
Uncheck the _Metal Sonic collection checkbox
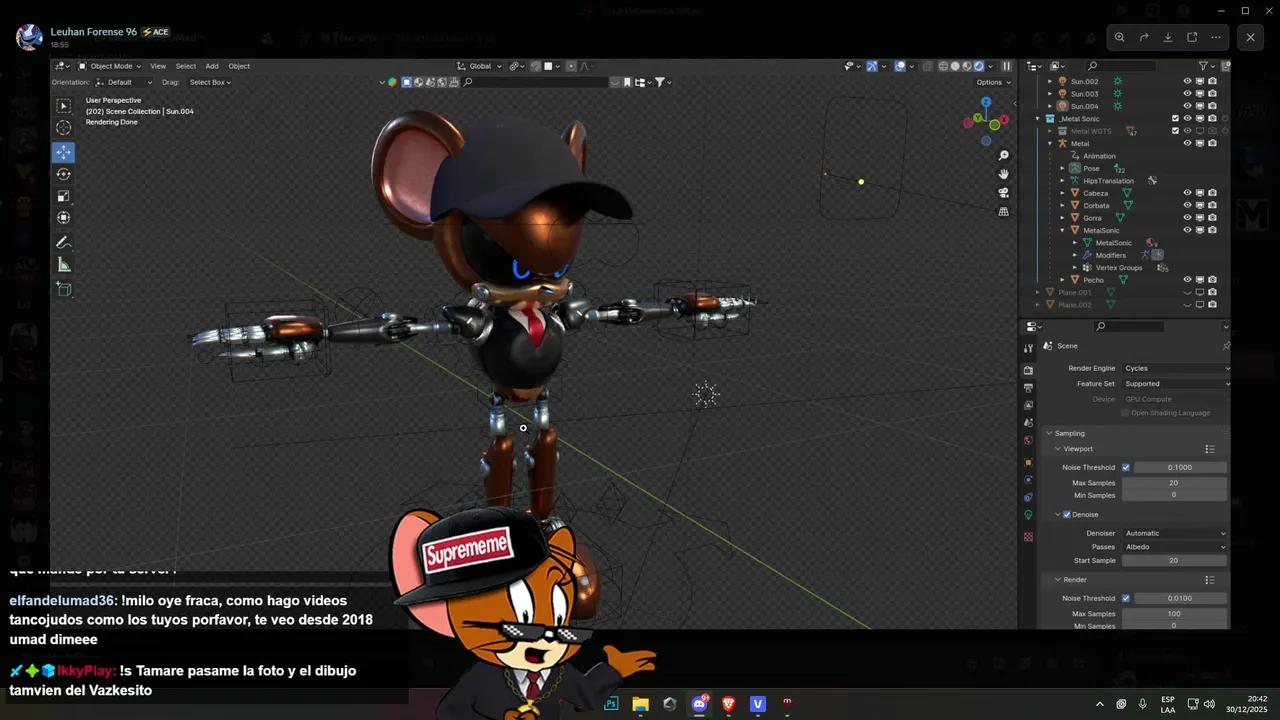(x=1175, y=118)
